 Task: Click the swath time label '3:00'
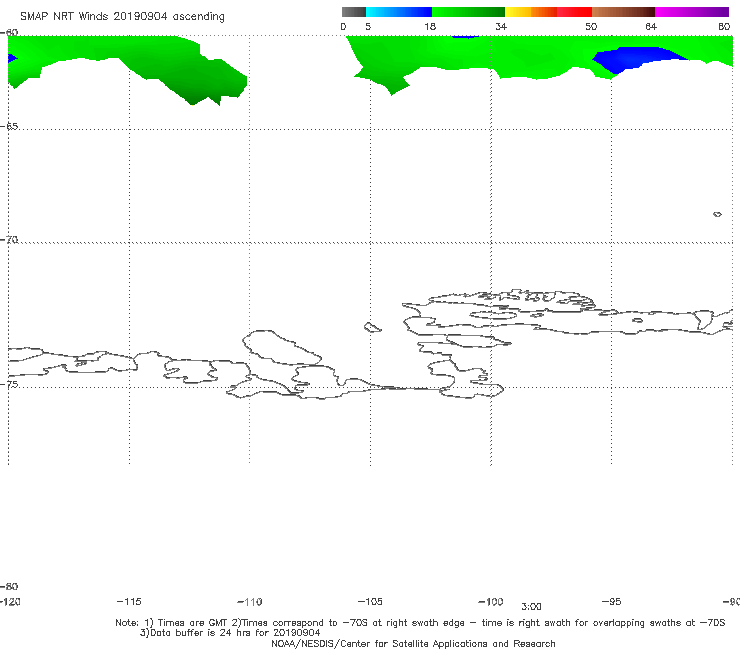click(531, 607)
